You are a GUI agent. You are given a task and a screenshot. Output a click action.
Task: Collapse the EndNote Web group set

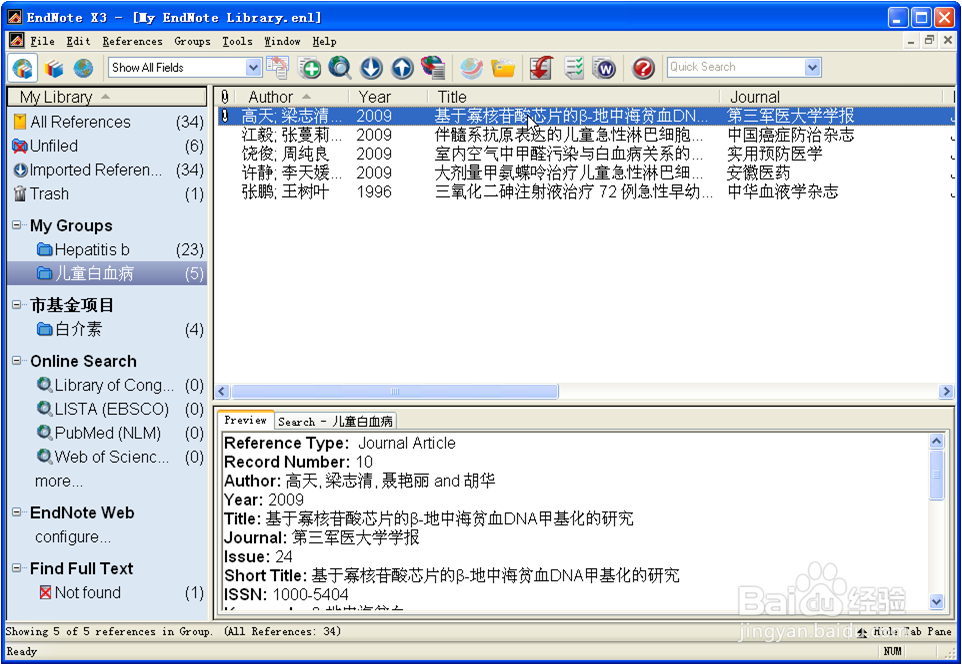[17, 512]
